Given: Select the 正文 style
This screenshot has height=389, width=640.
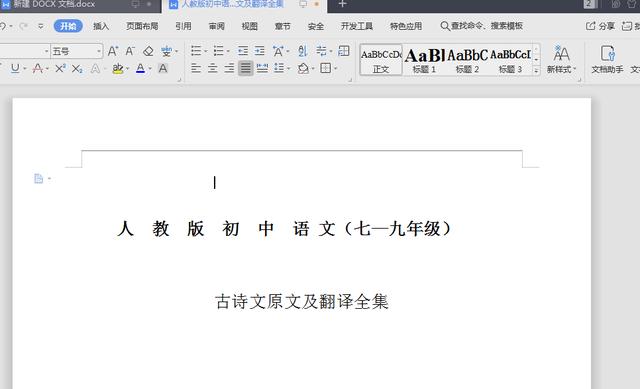Looking at the screenshot, I should point(381,60).
